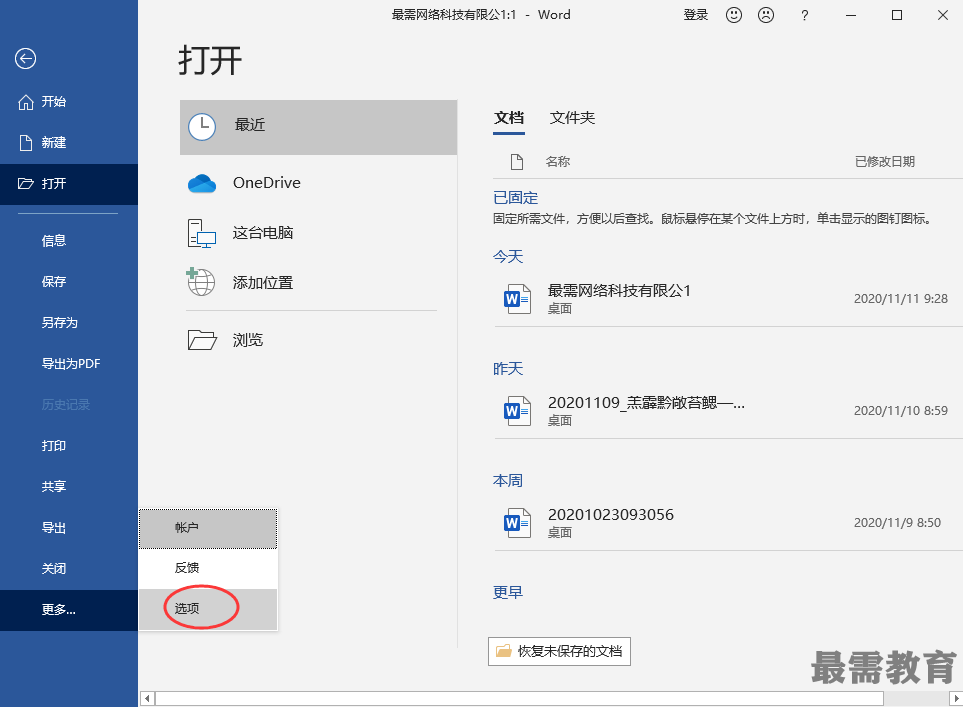Choose 选项 in the popup menu
Viewport: 963px width, 707px height.
[208, 609]
